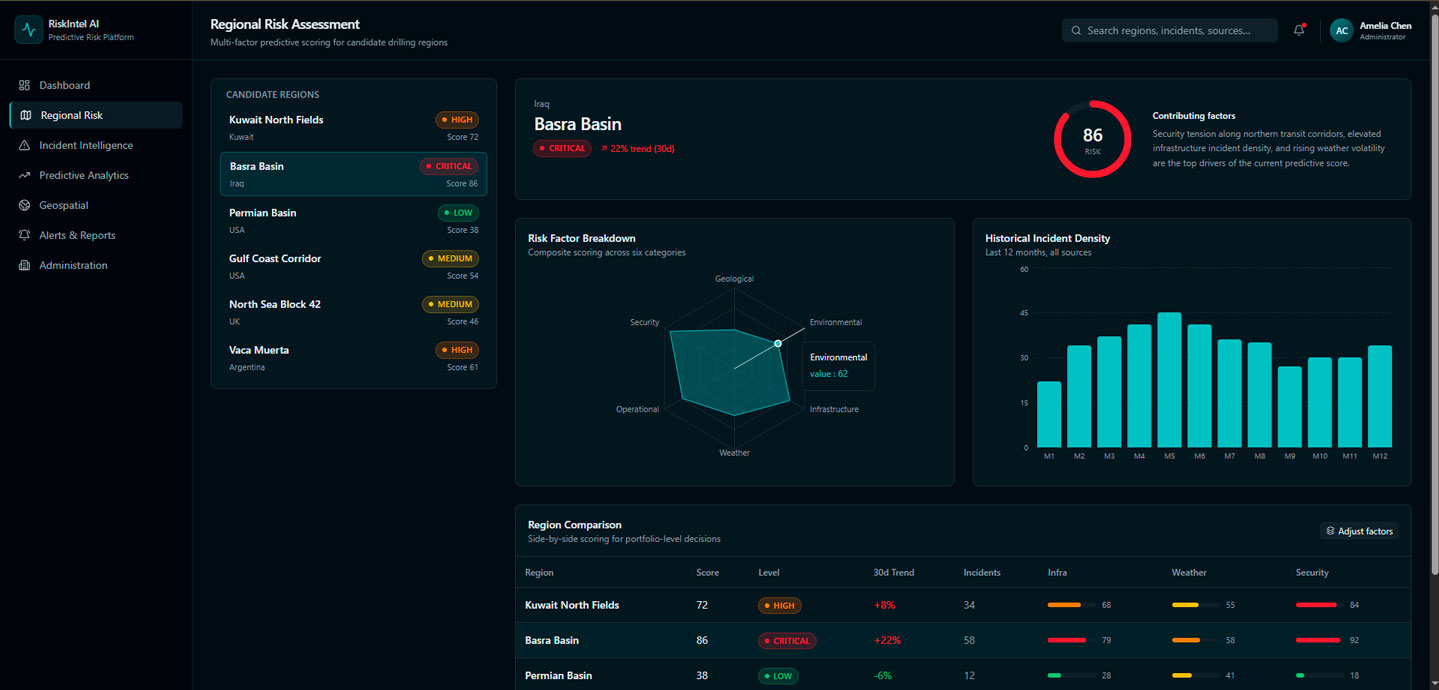The image size is (1439, 690).
Task: Select Kuwait North Fields candidate region
Action: pyautogui.click(x=354, y=128)
